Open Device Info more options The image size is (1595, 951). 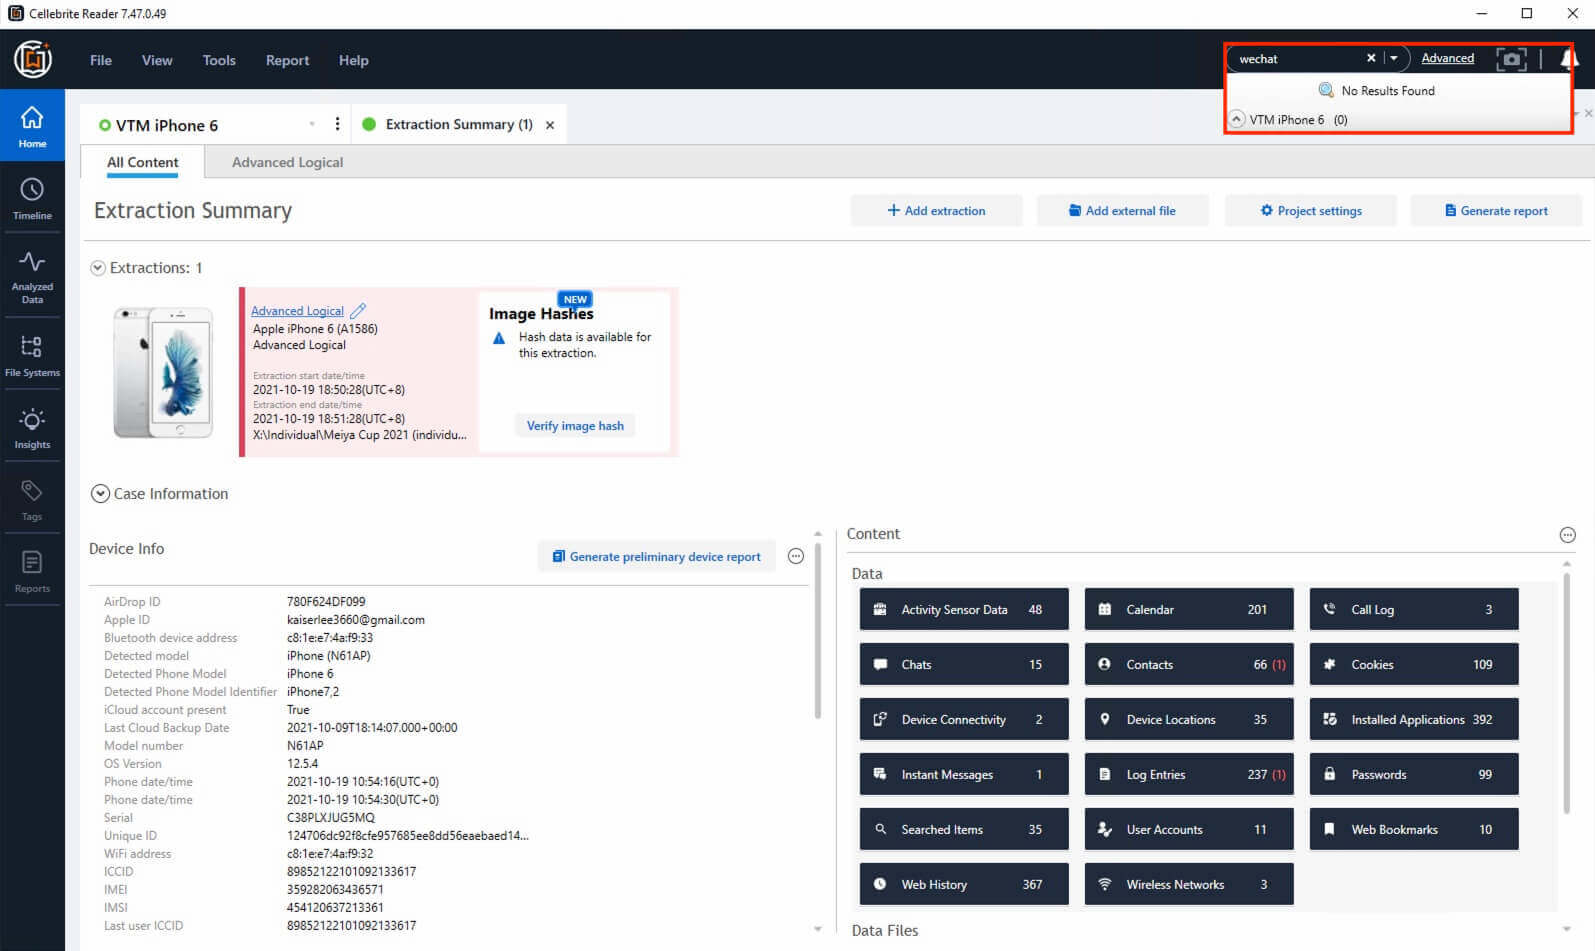[796, 556]
